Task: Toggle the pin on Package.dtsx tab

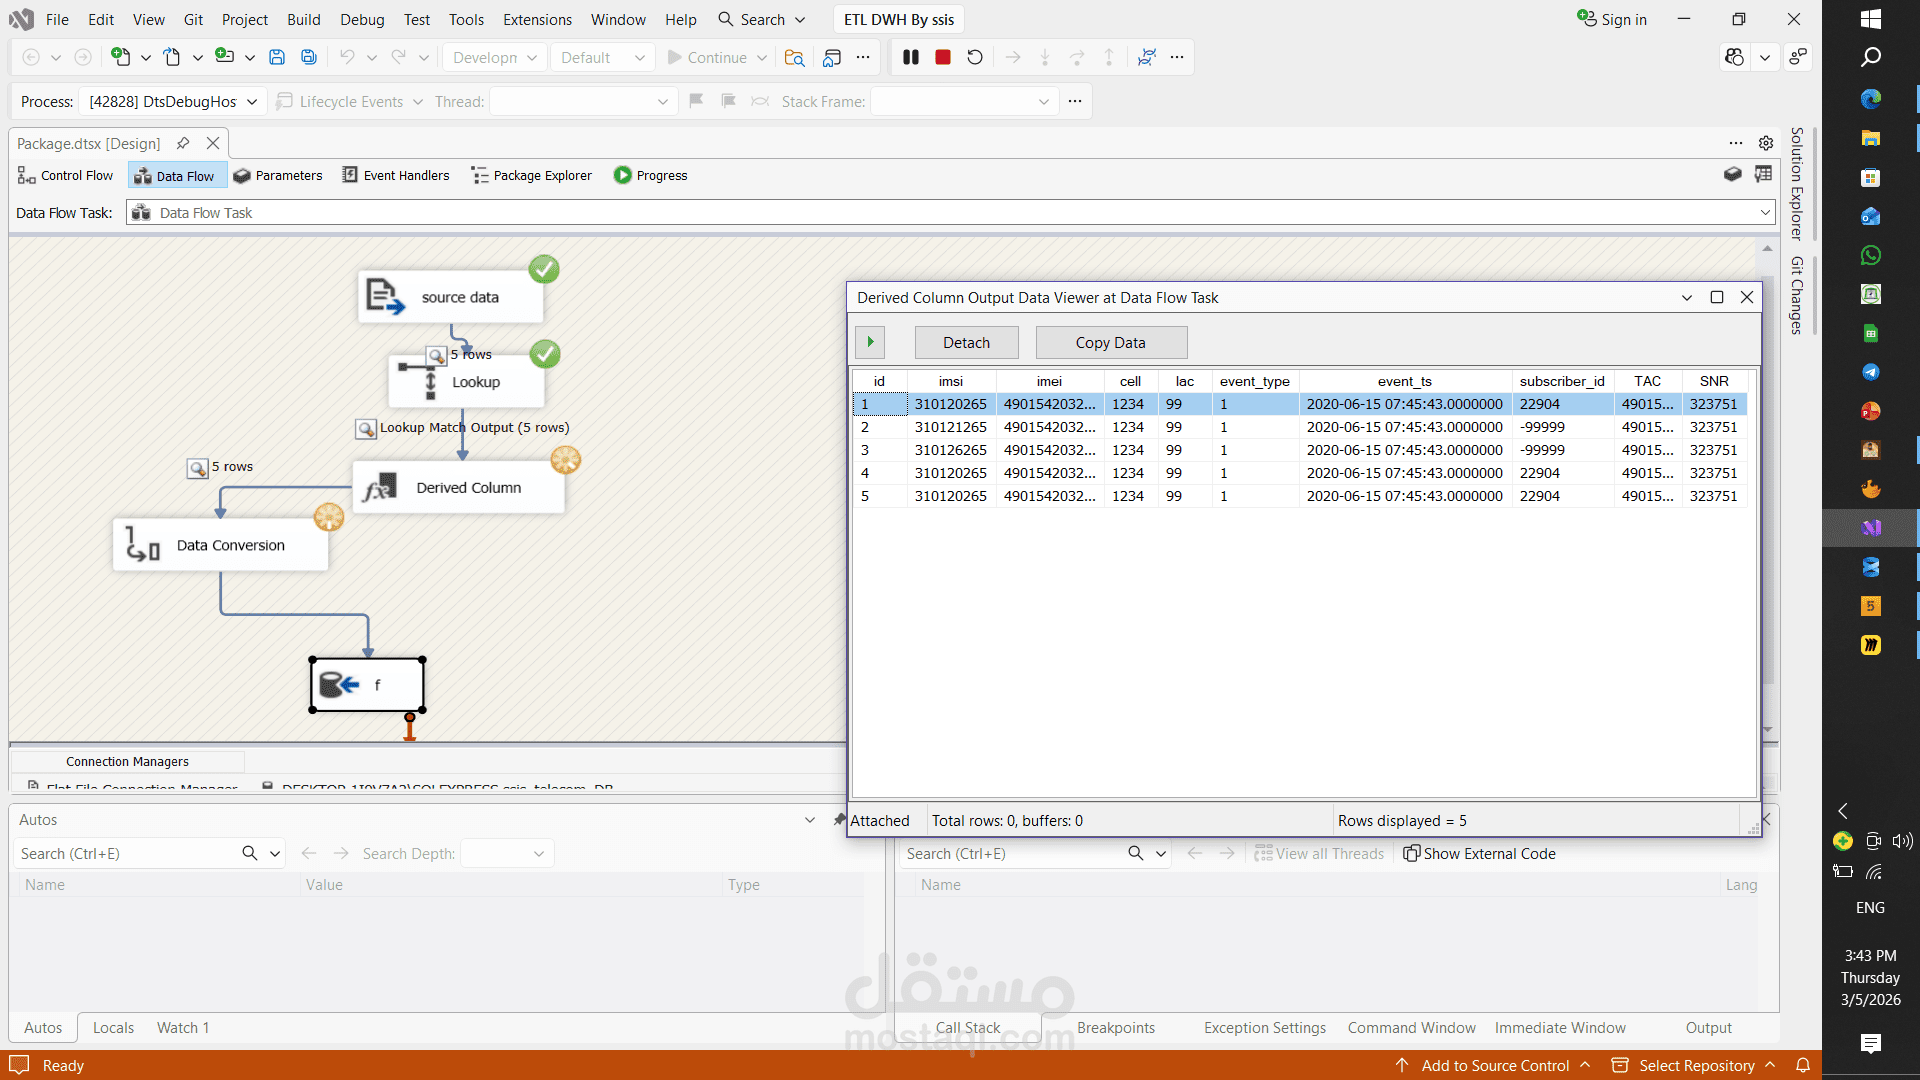Action: 183,143
